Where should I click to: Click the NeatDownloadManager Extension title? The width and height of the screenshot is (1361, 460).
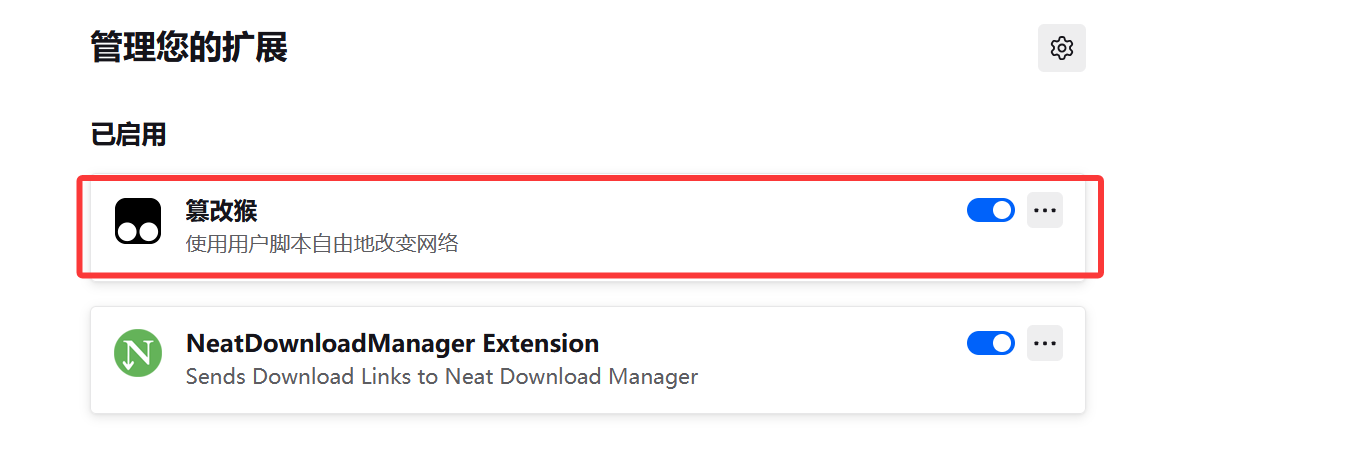coord(392,343)
